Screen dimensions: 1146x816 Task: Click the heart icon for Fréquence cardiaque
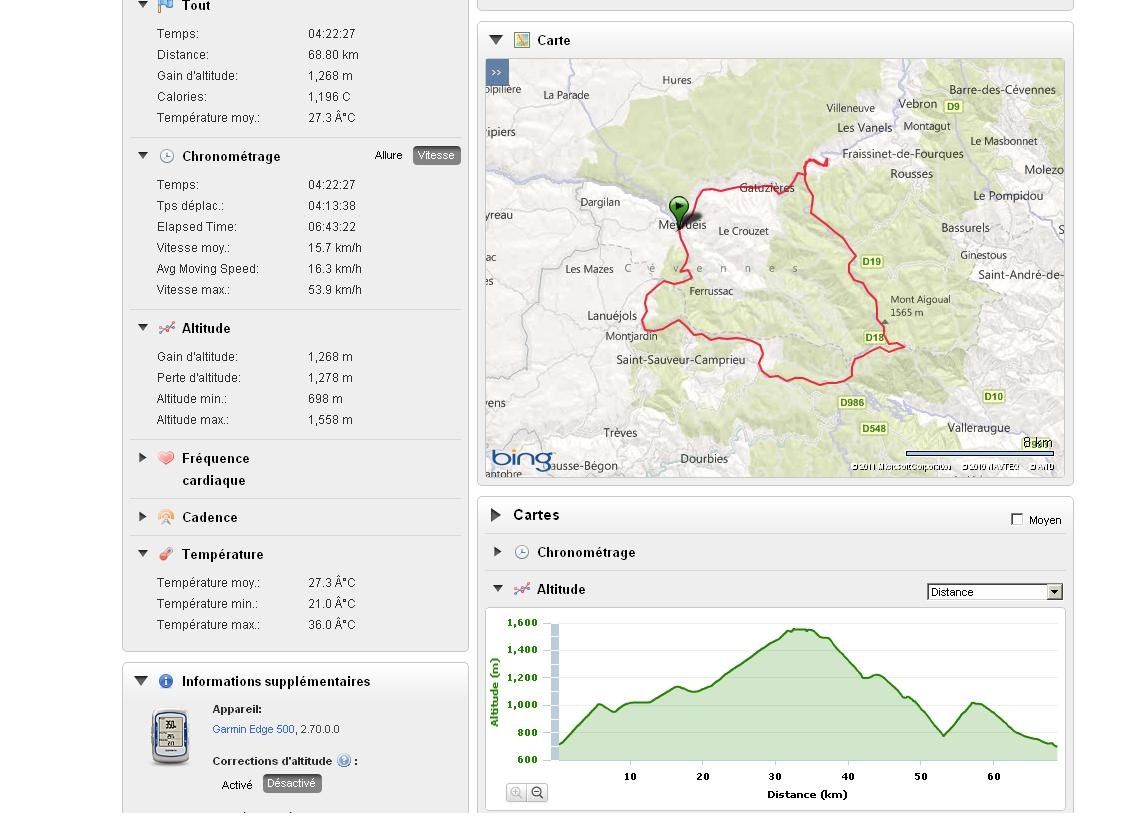click(166, 458)
